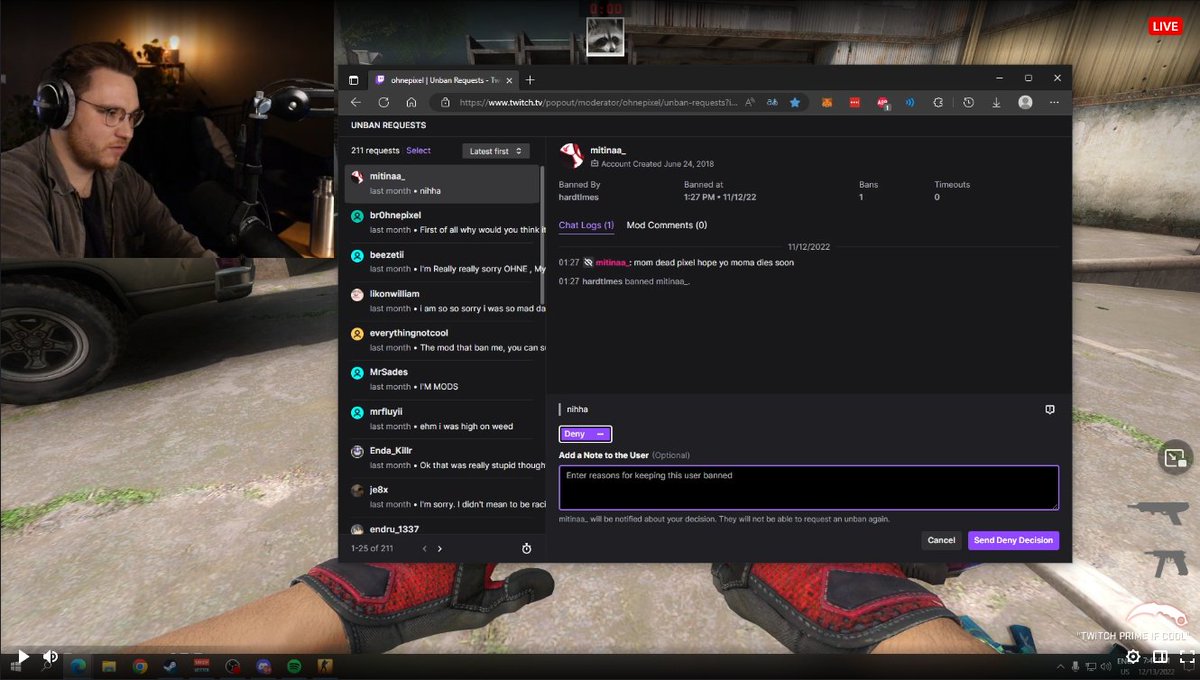Open everythingnotcool's unban request
Viewport: 1200px width, 680px height.
pos(442,340)
